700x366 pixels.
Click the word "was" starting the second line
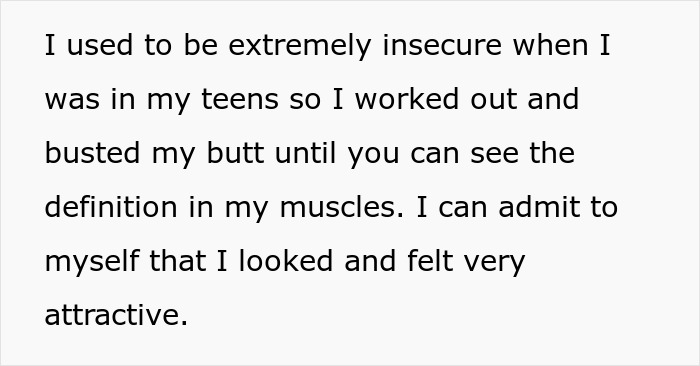pos(72,100)
